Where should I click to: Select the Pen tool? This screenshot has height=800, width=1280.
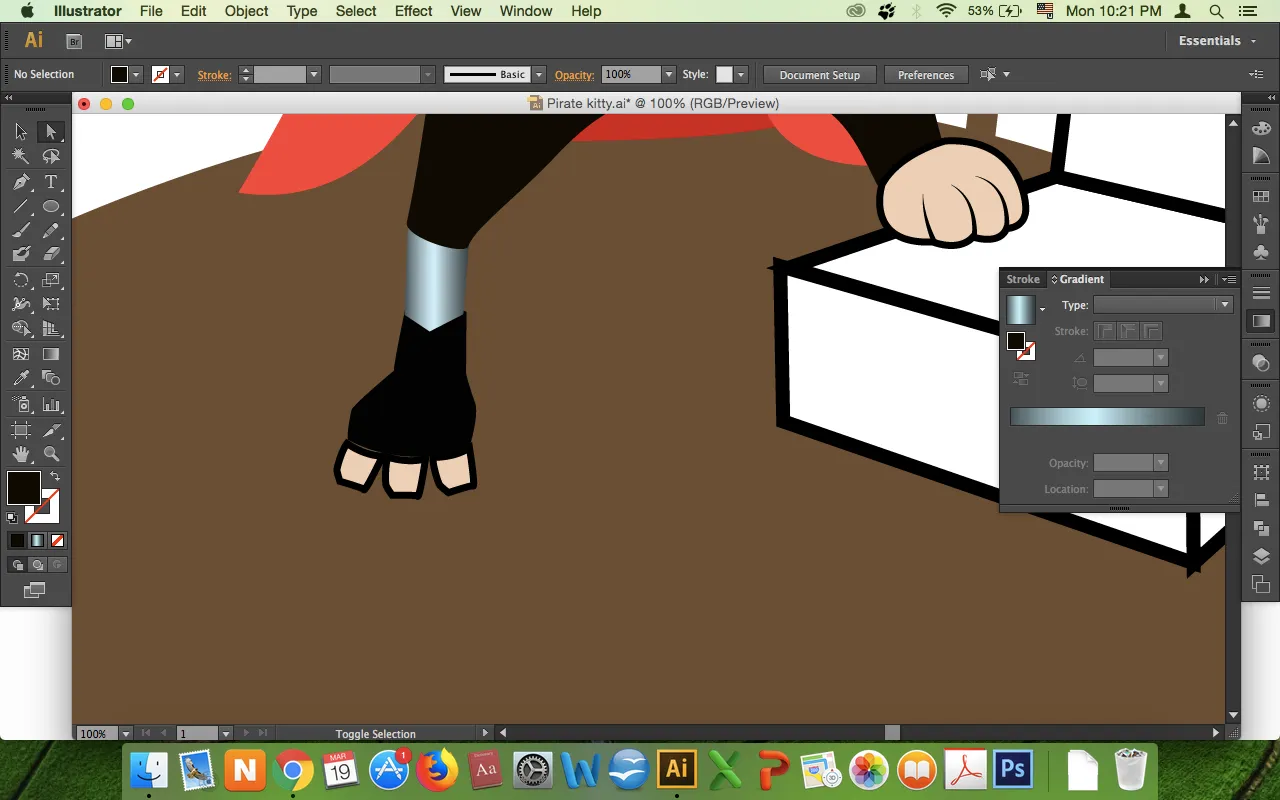tap(21, 182)
